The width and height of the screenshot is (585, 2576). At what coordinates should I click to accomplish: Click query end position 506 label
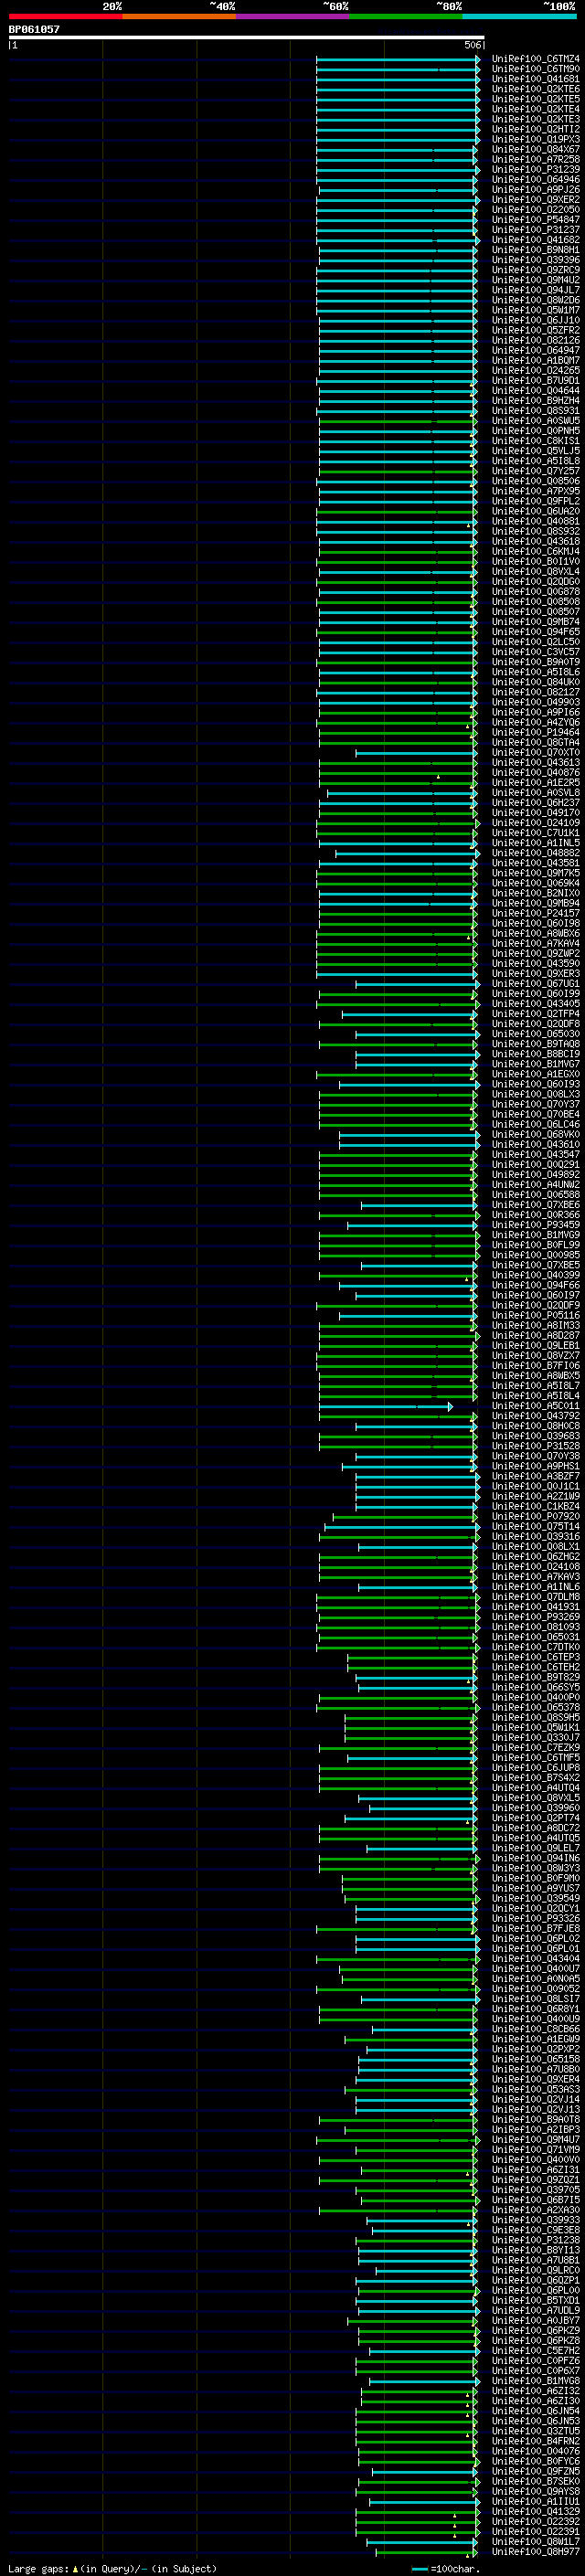[473, 45]
